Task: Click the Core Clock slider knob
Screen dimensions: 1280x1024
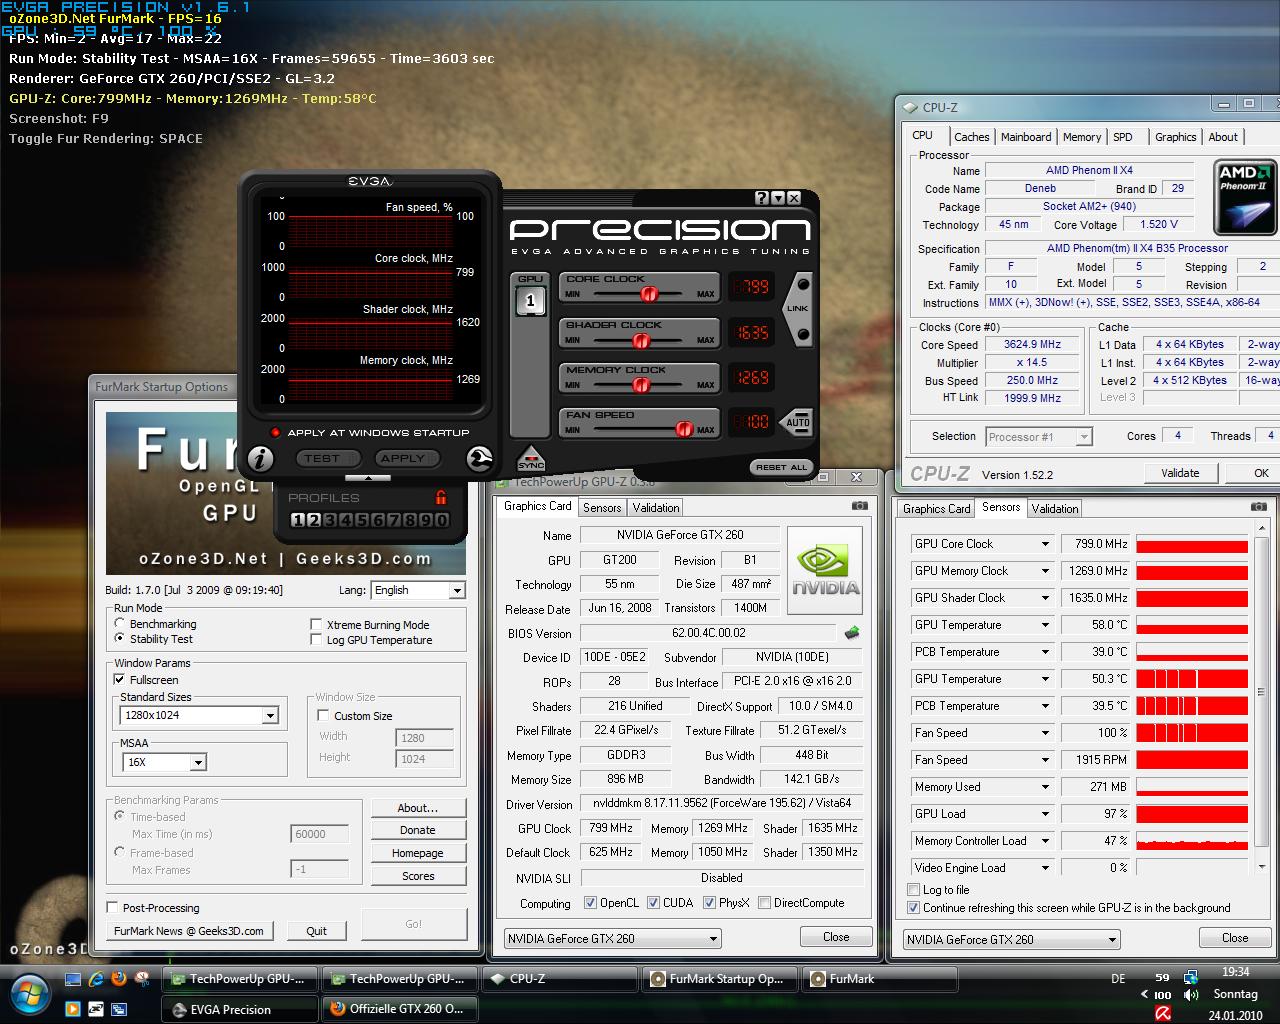Action: (x=648, y=294)
